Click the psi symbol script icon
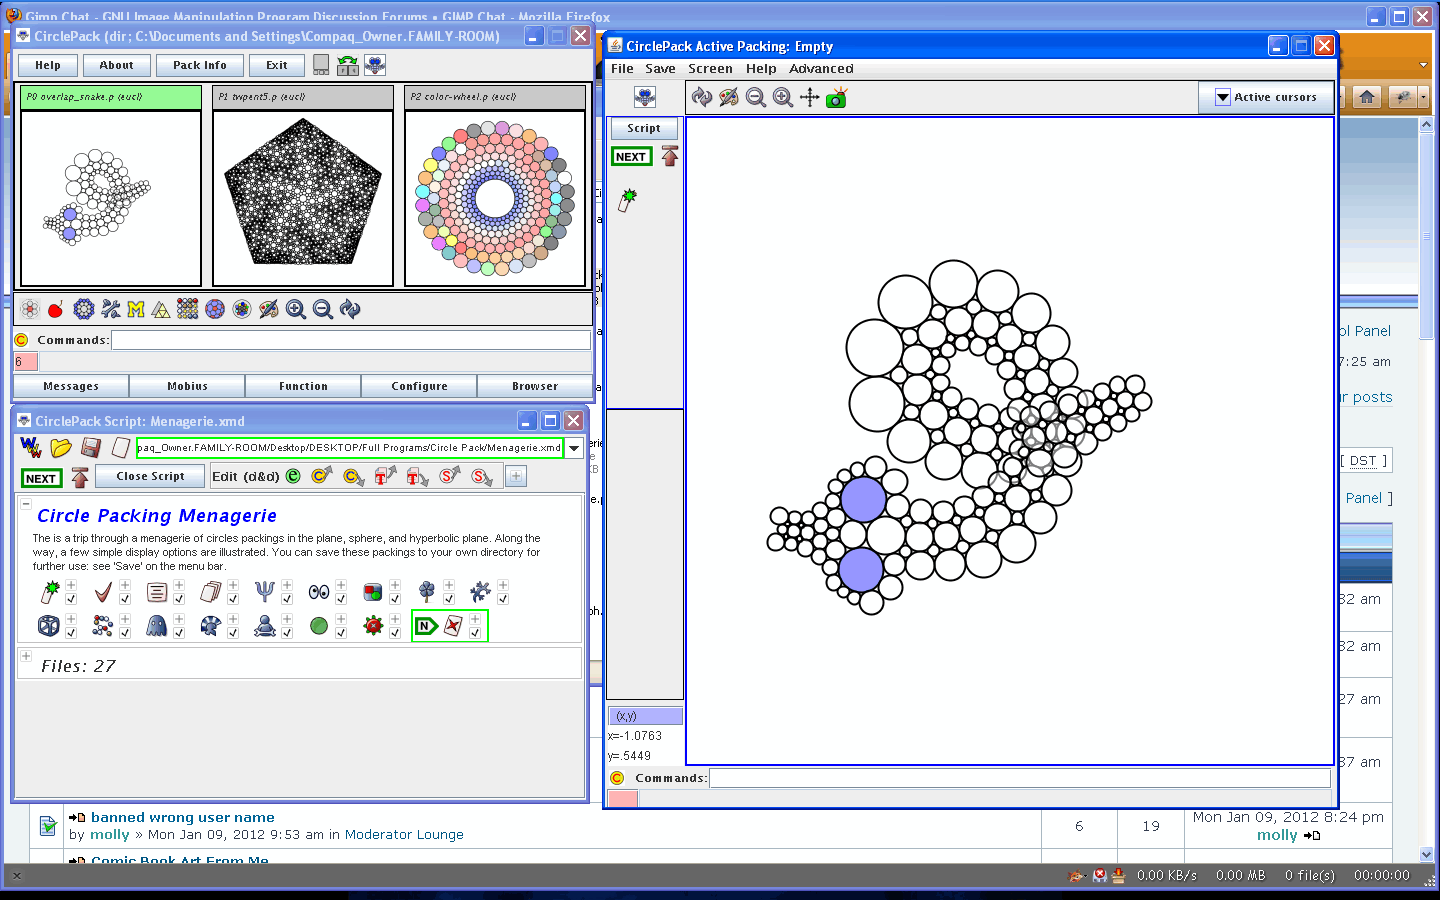The image size is (1440, 900). (265, 592)
